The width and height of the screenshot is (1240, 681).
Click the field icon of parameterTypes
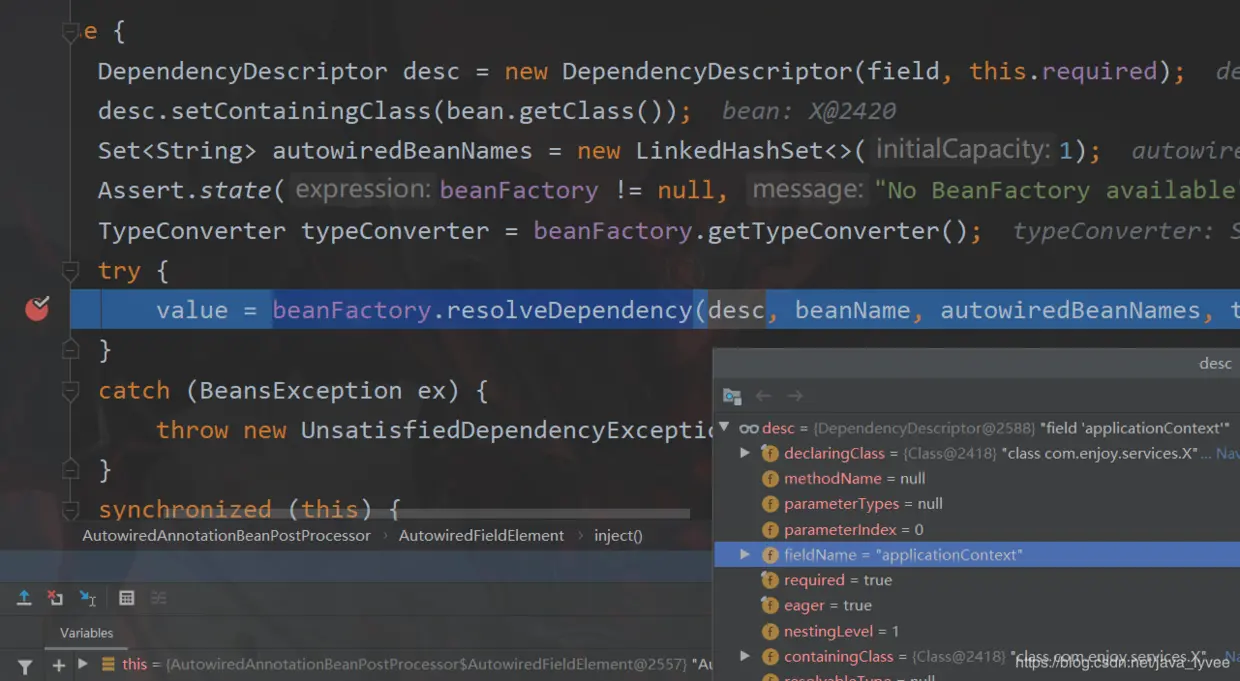coord(770,504)
